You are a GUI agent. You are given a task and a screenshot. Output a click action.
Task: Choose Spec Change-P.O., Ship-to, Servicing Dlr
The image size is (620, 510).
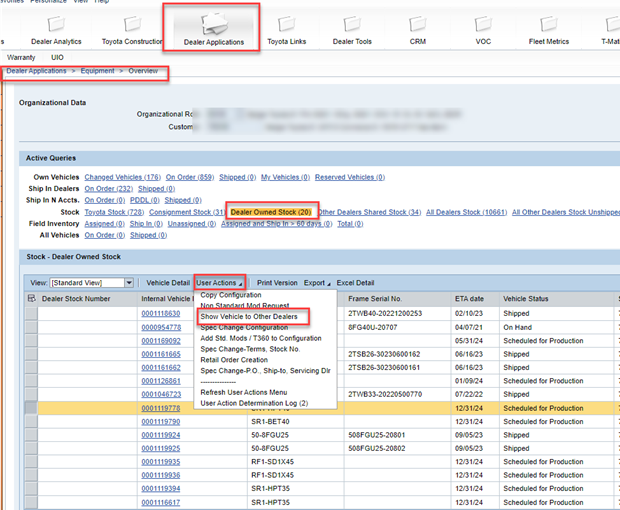tap(265, 371)
